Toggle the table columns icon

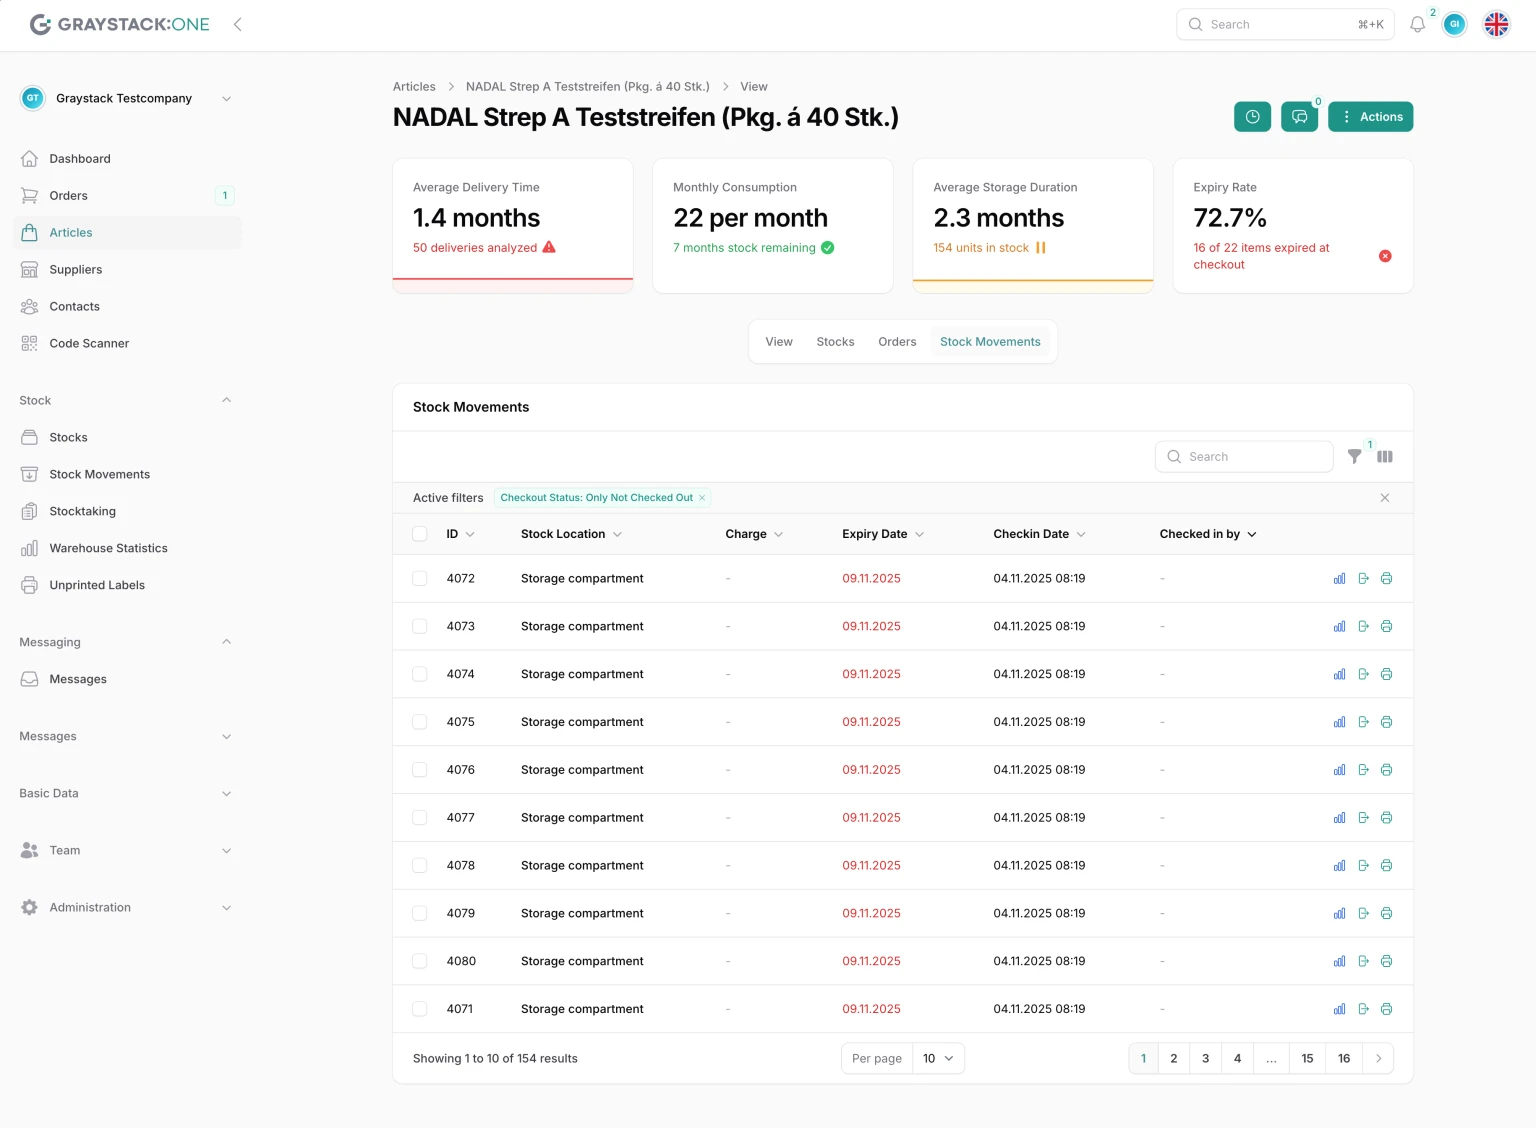tap(1385, 457)
